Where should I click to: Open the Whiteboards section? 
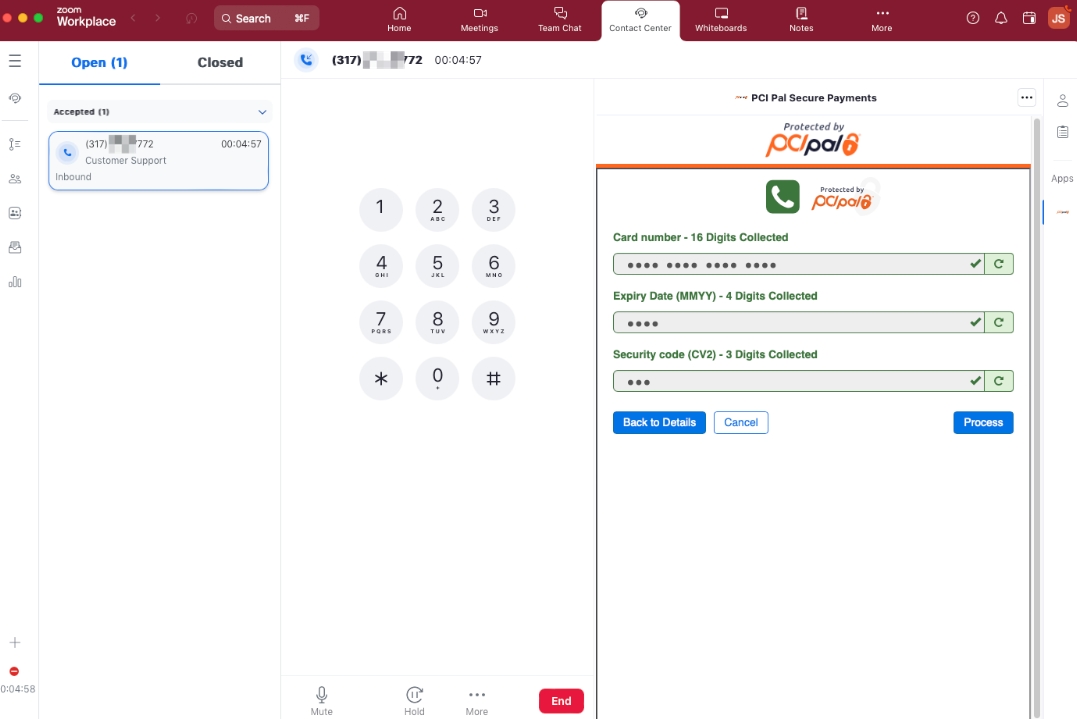coord(720,20)
